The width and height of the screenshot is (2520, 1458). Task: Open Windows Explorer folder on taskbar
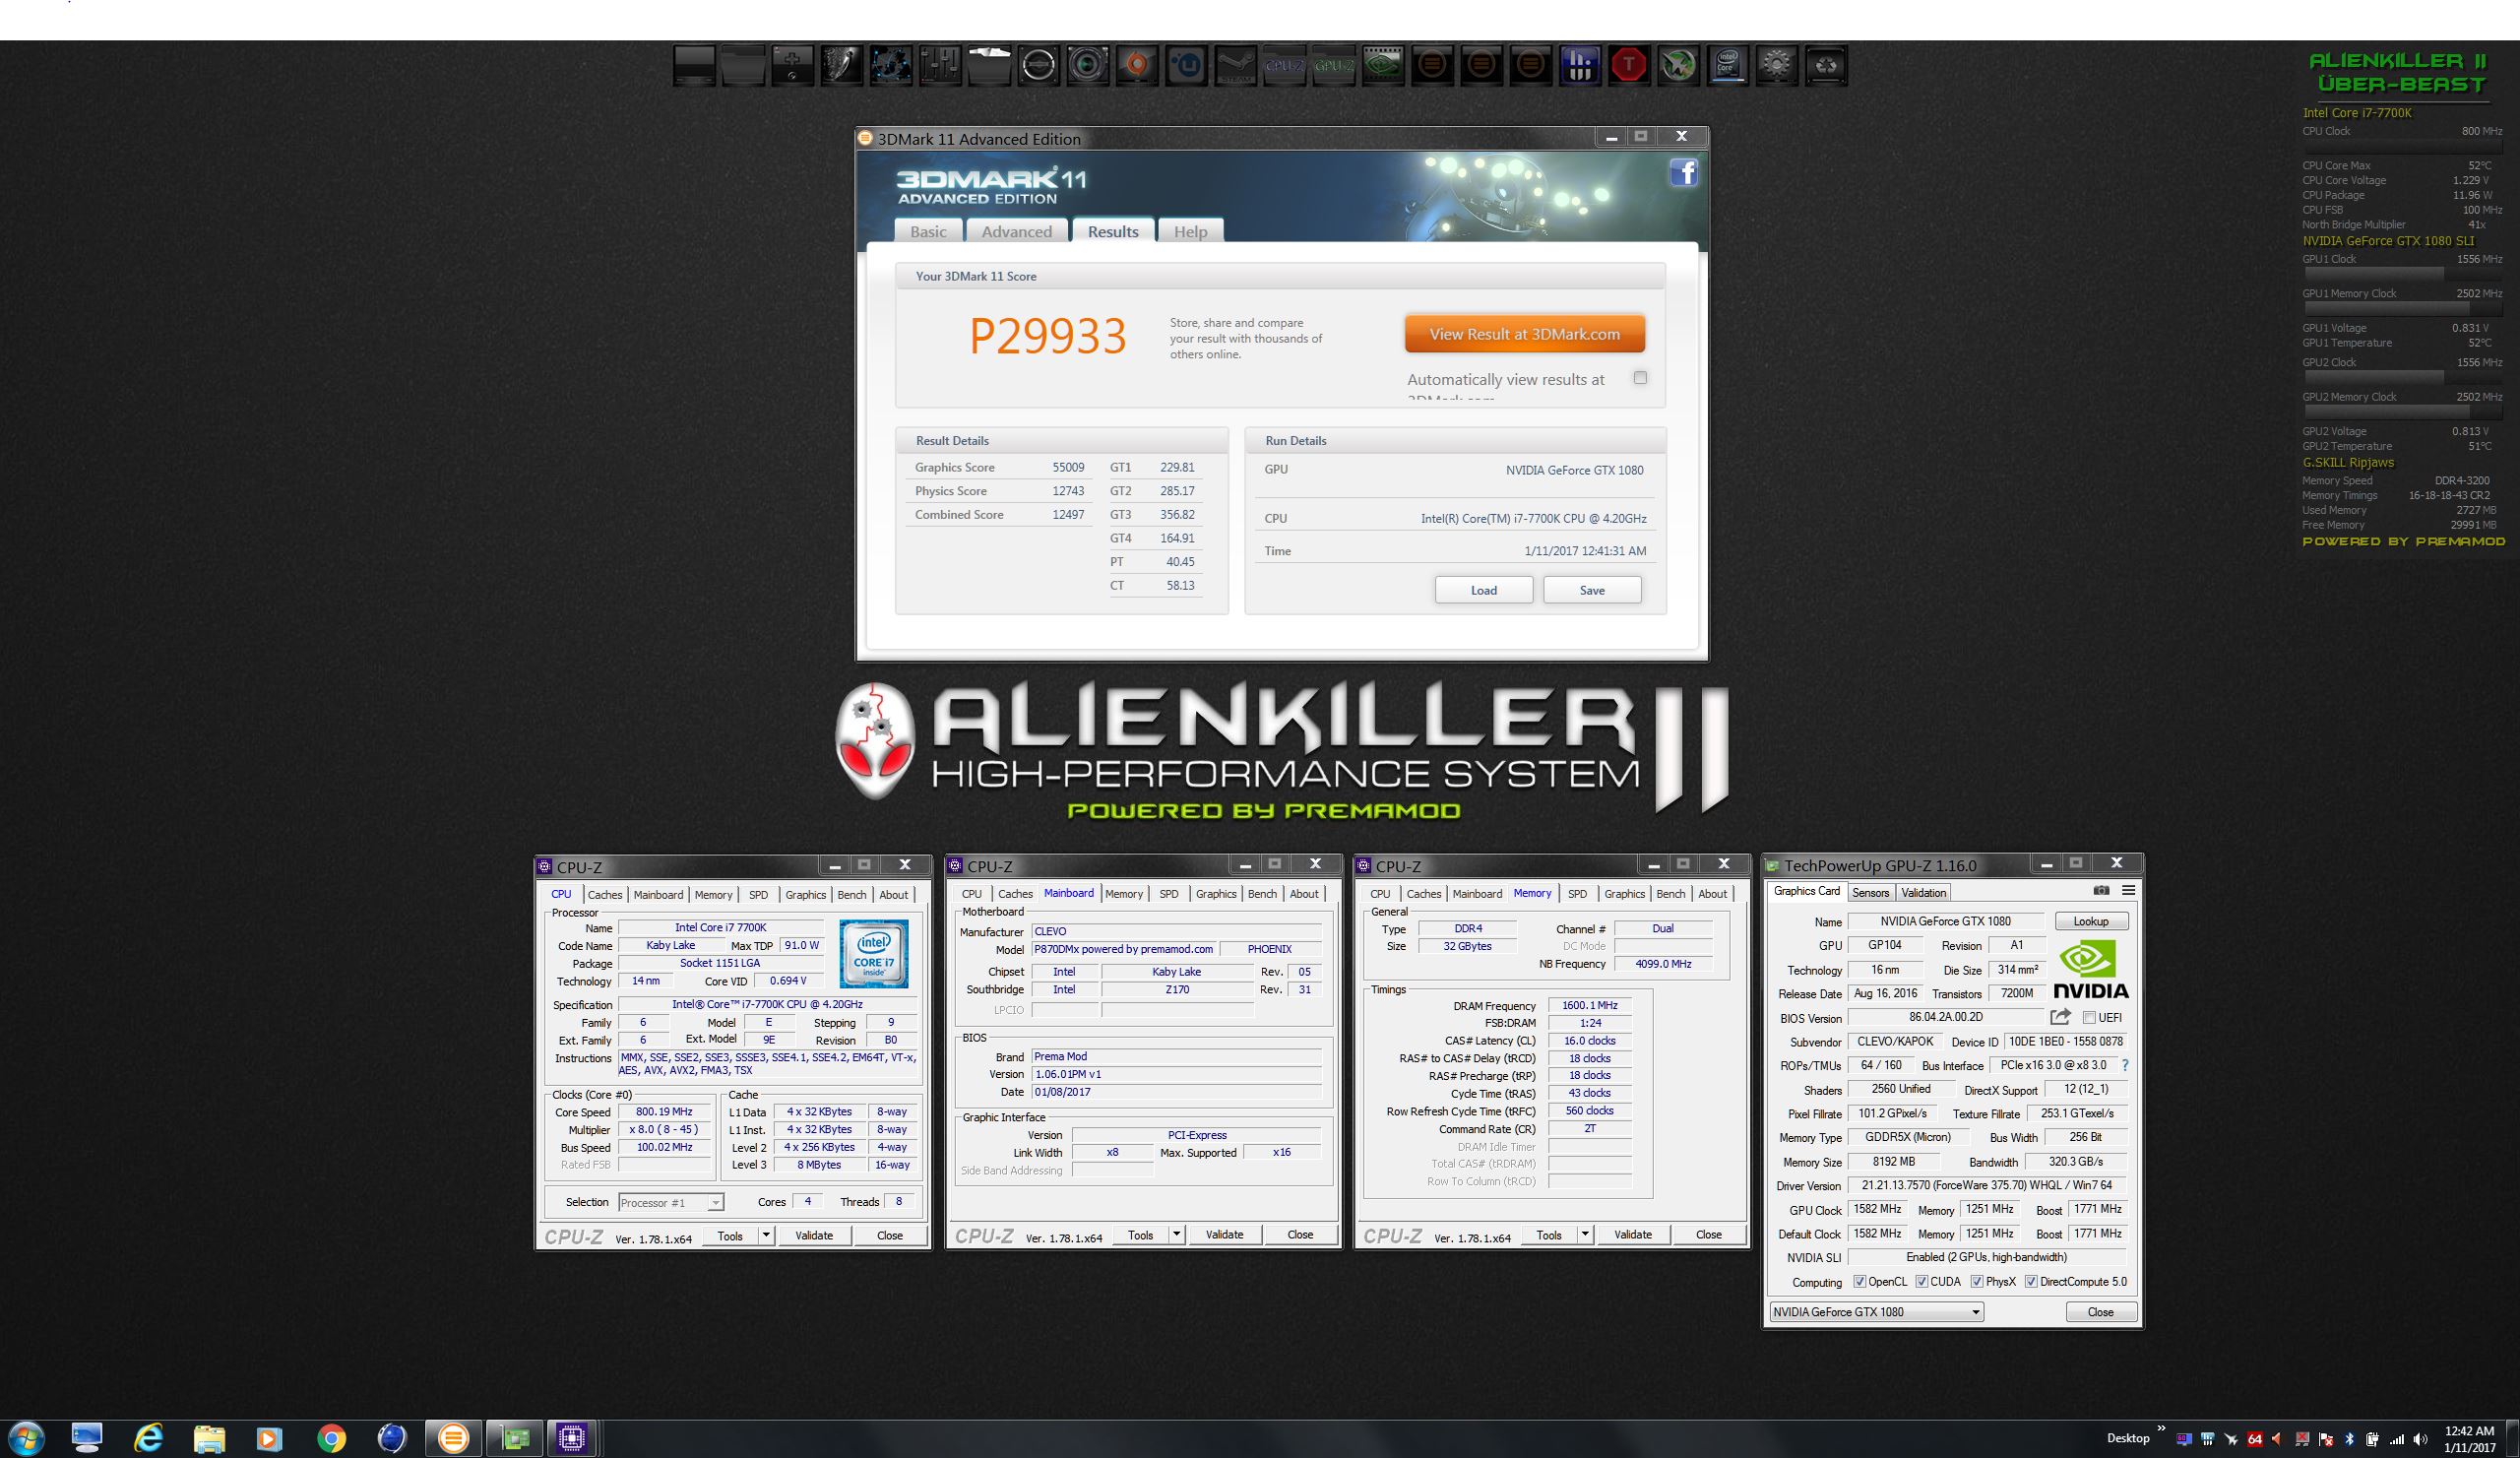209,1439
